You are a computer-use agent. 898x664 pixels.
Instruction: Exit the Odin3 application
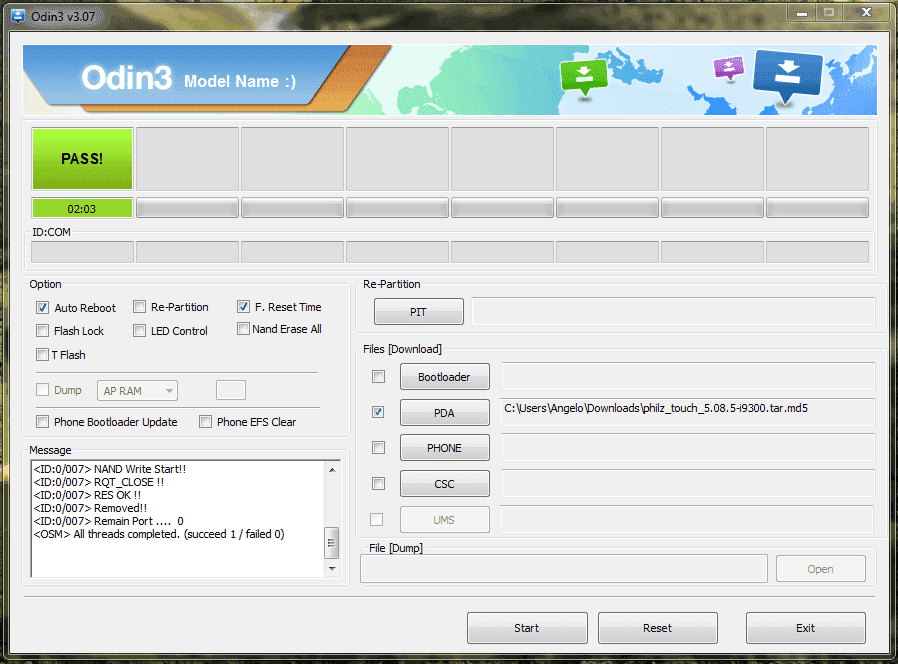[805, 628]
